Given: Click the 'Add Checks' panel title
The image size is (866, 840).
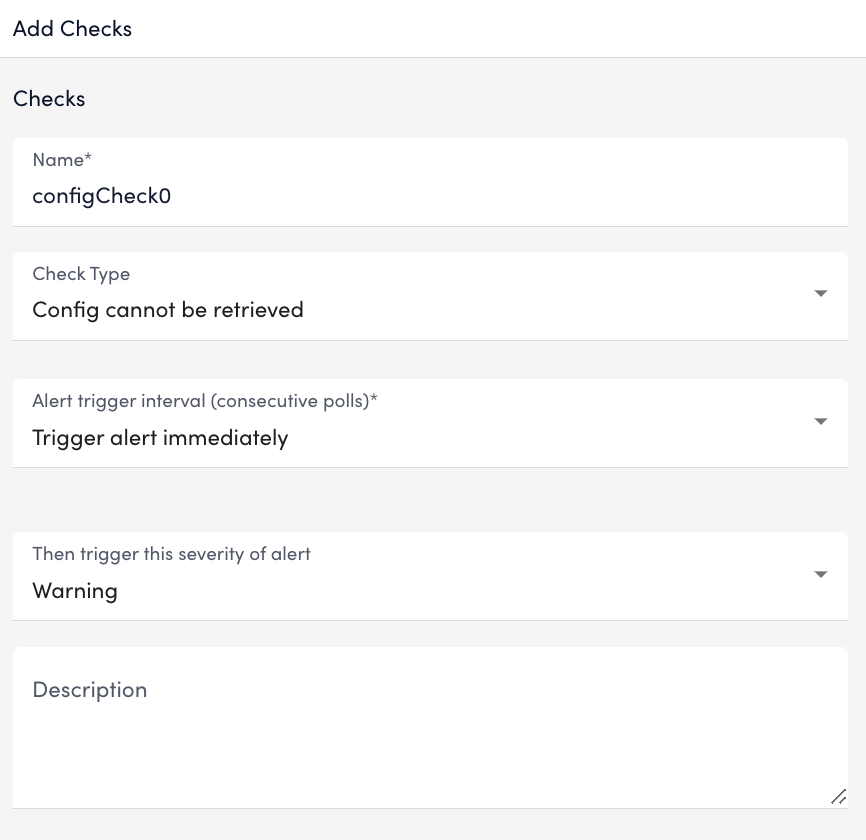Looking at the screenshot, I should coord(72,29).
